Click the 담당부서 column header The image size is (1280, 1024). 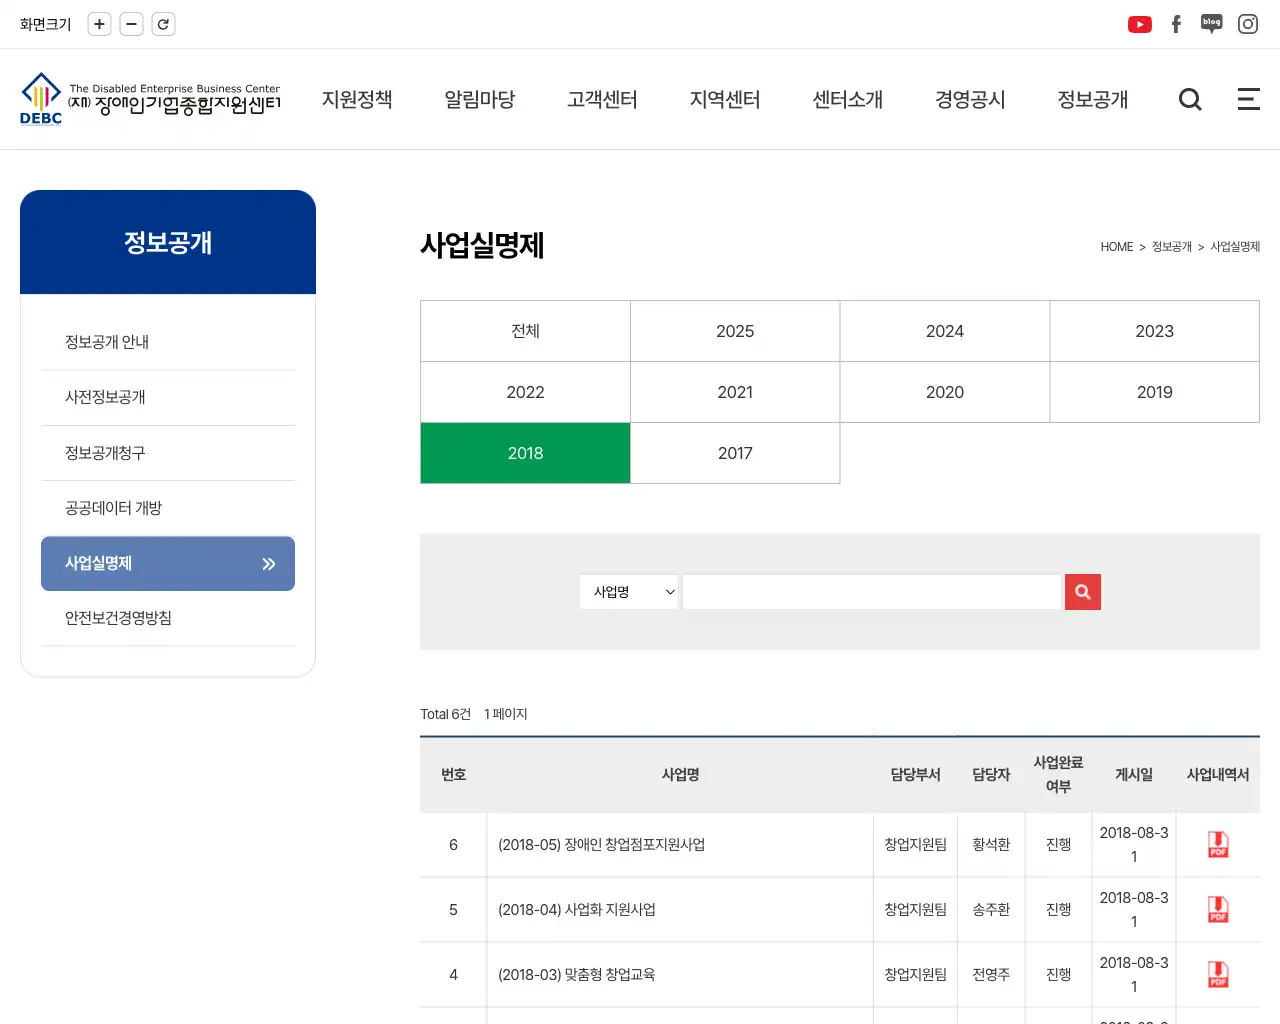point(915,775)
